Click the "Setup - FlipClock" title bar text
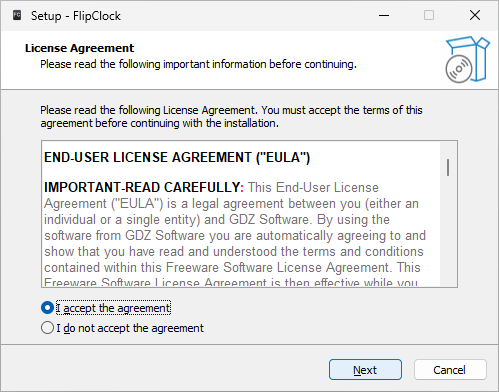The image size is (499, 392). coord(76,16)
